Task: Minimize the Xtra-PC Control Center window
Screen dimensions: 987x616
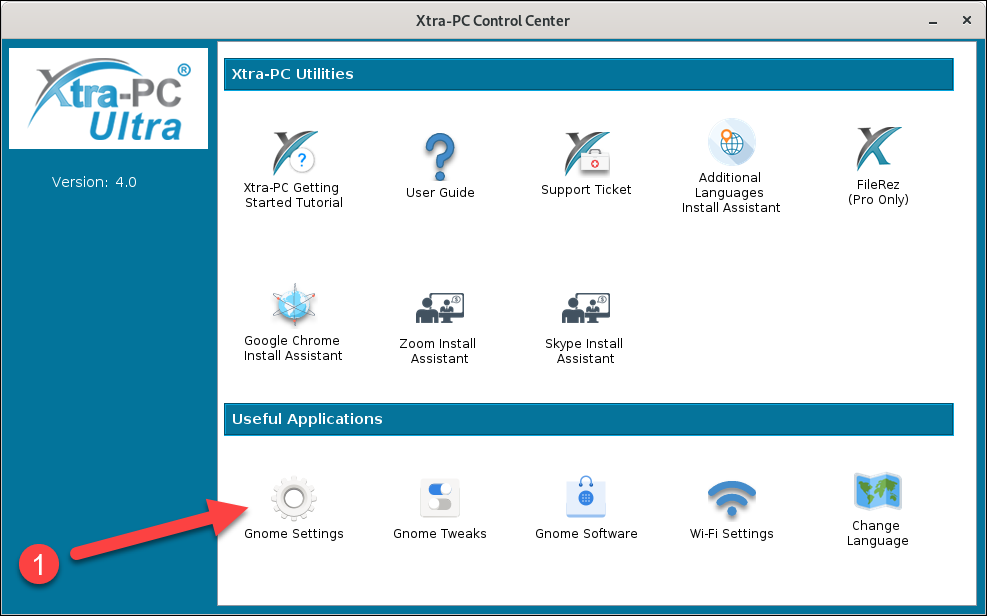Action: click(932, 20)
